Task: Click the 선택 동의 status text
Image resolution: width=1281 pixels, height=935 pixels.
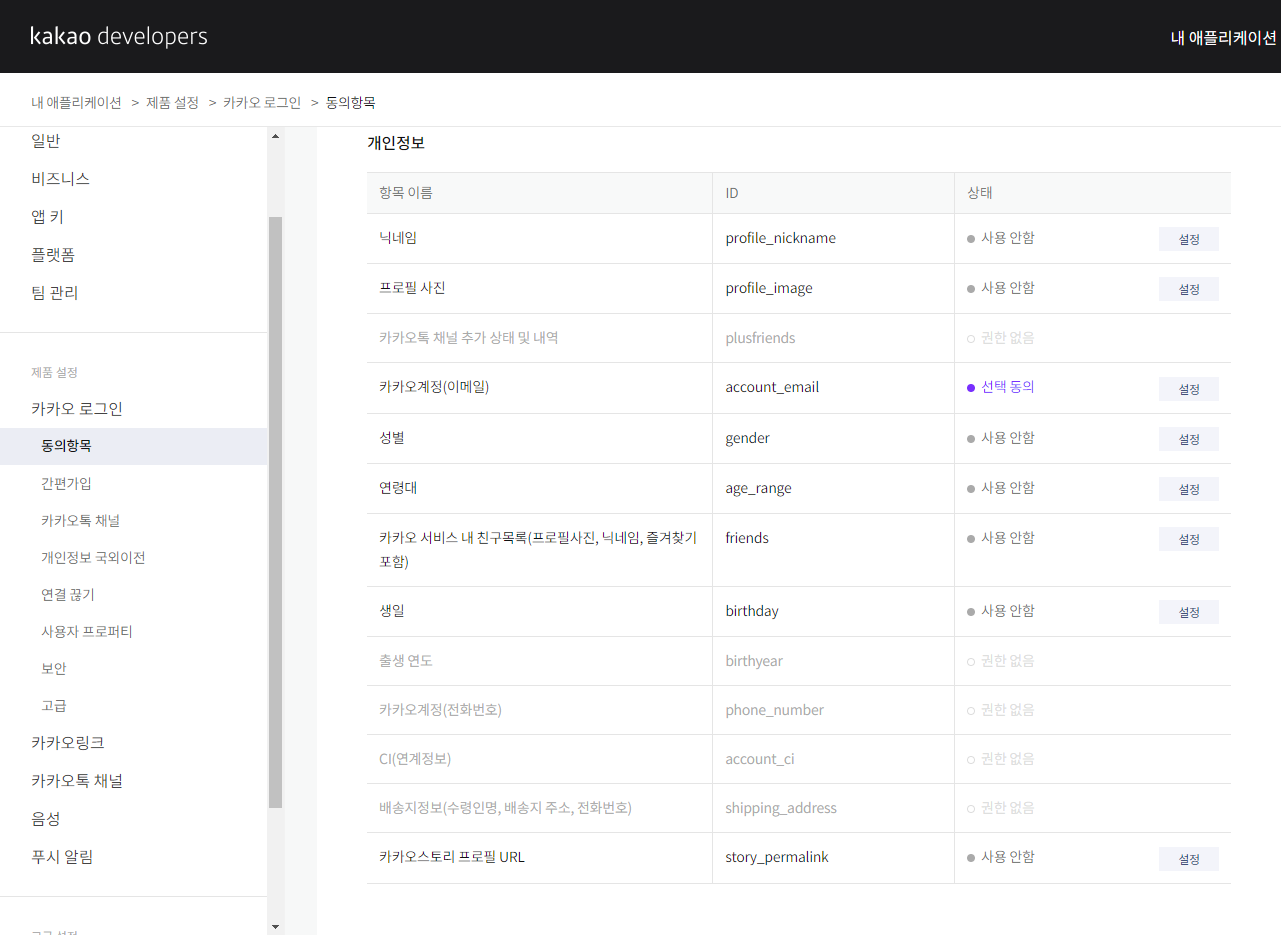Action: tap(1008, 387)
